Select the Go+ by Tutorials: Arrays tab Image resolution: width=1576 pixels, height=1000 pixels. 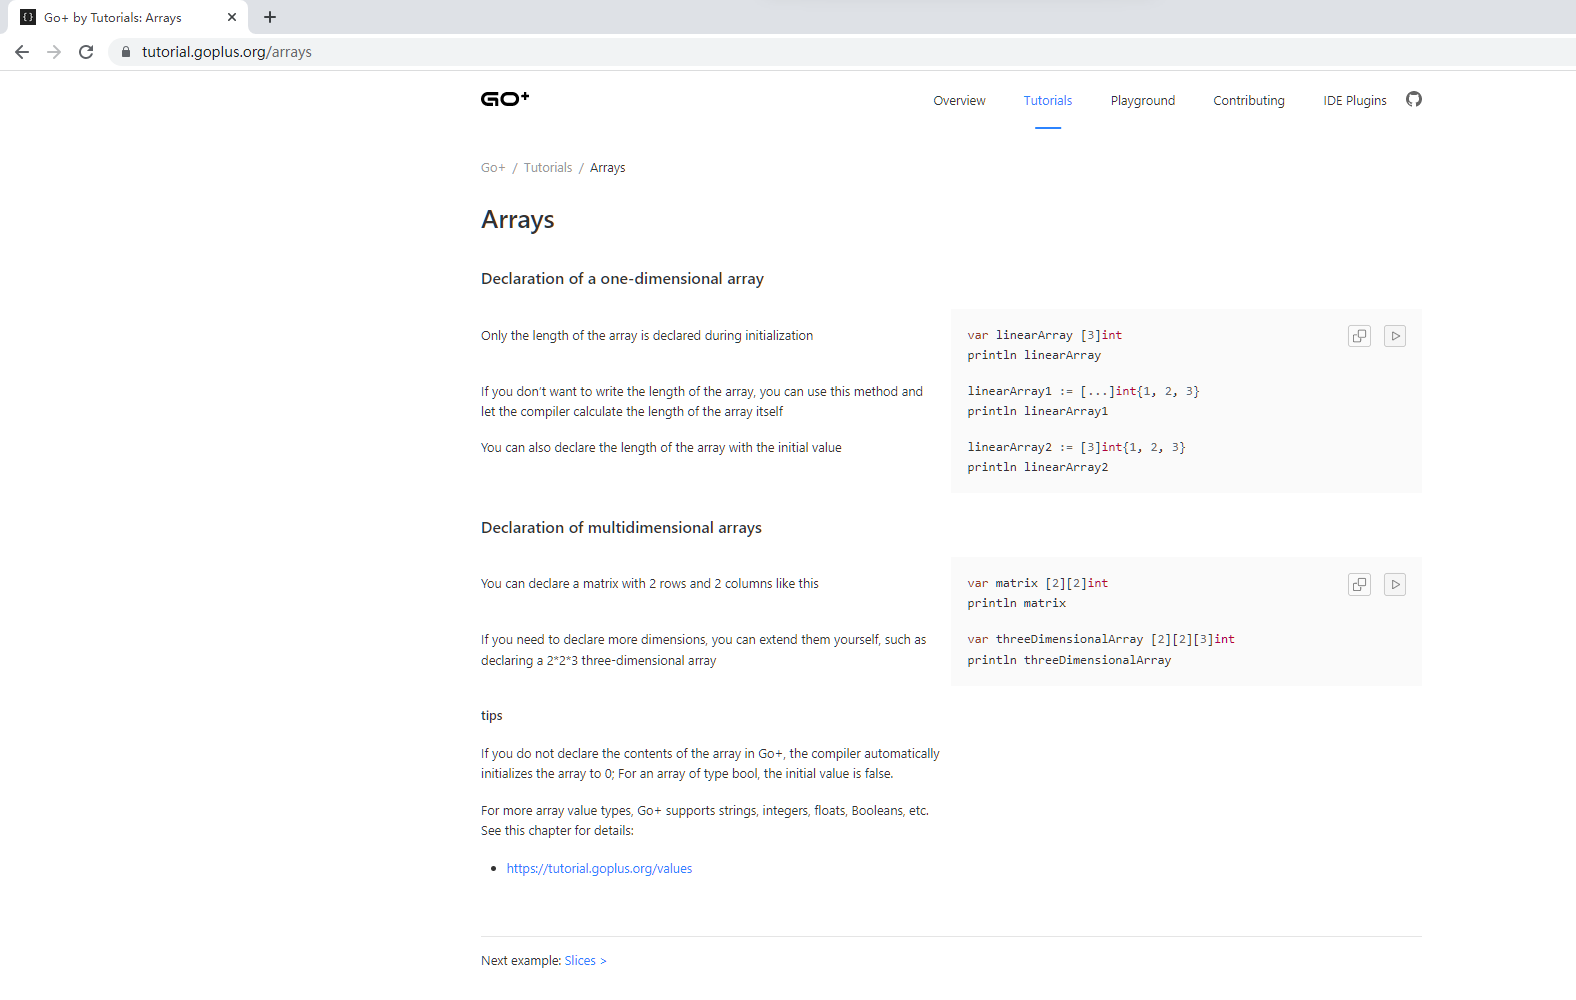(130, 17)
